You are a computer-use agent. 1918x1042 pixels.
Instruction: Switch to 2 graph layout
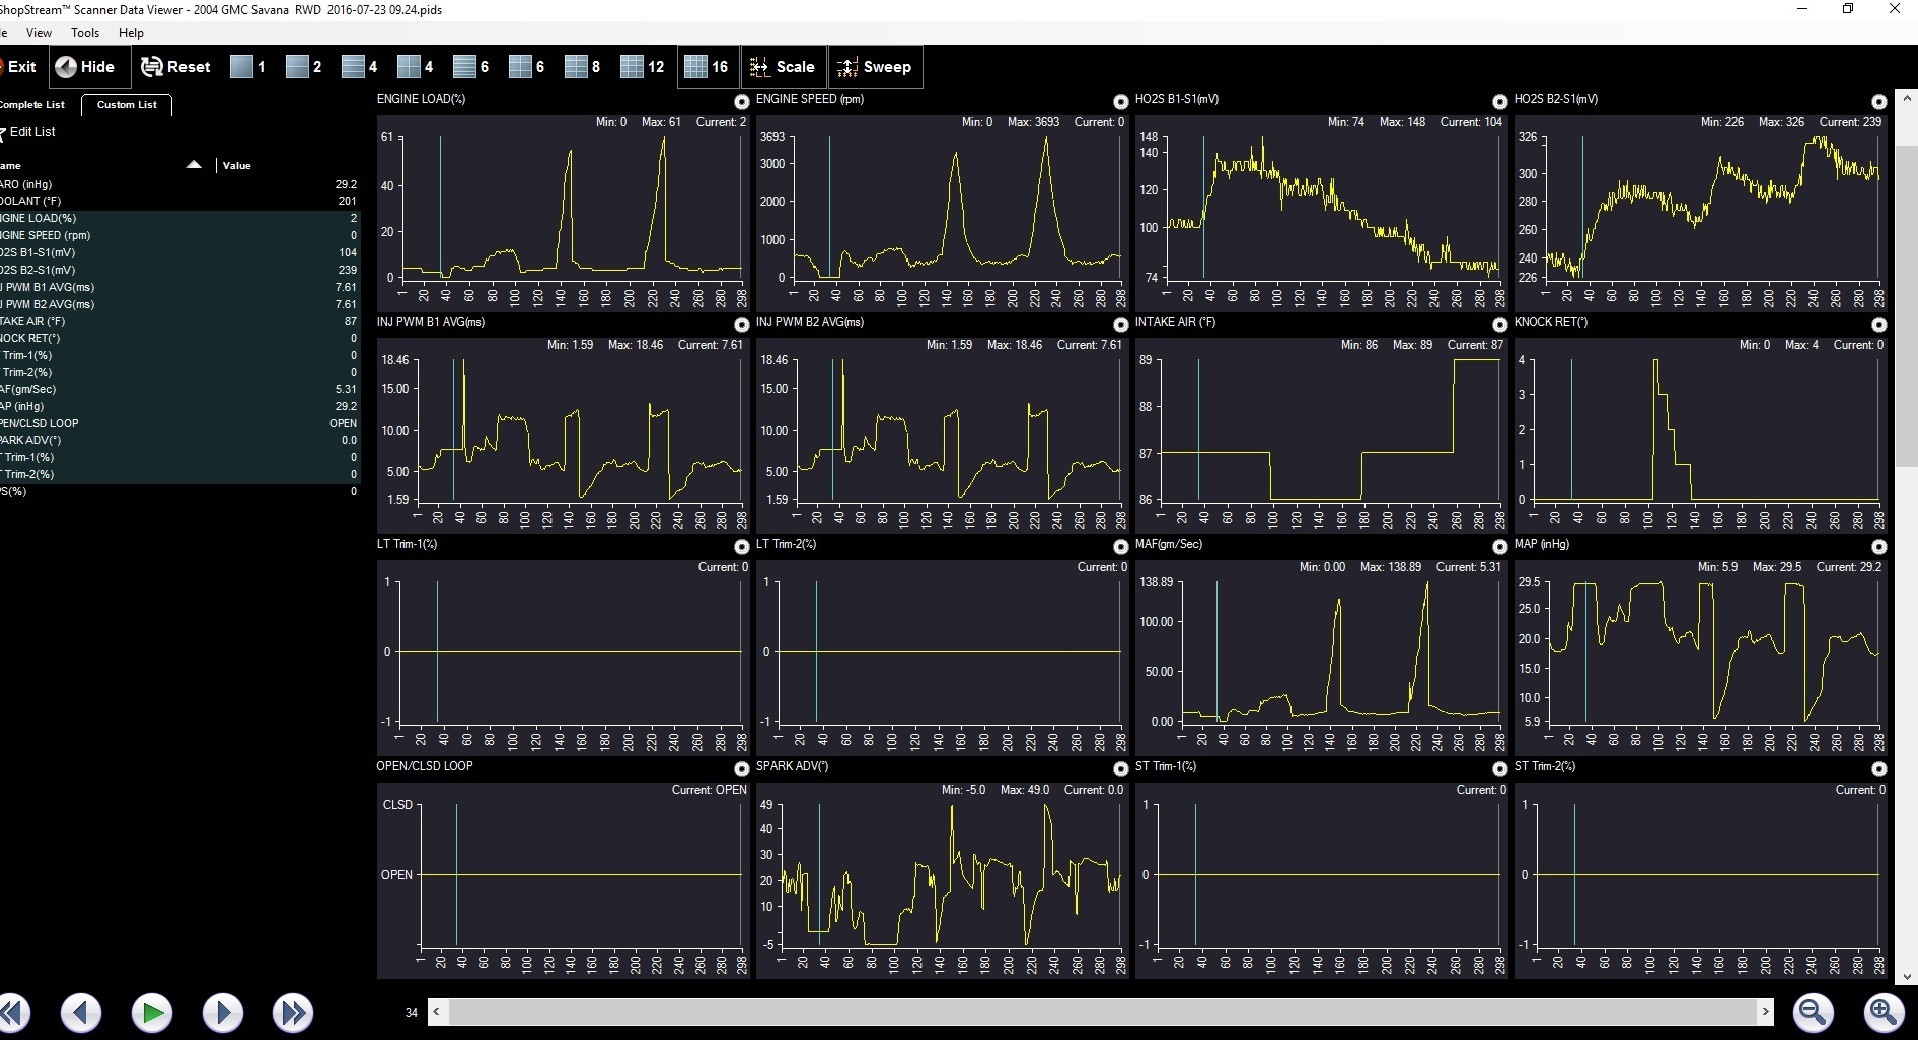(304, 67)
